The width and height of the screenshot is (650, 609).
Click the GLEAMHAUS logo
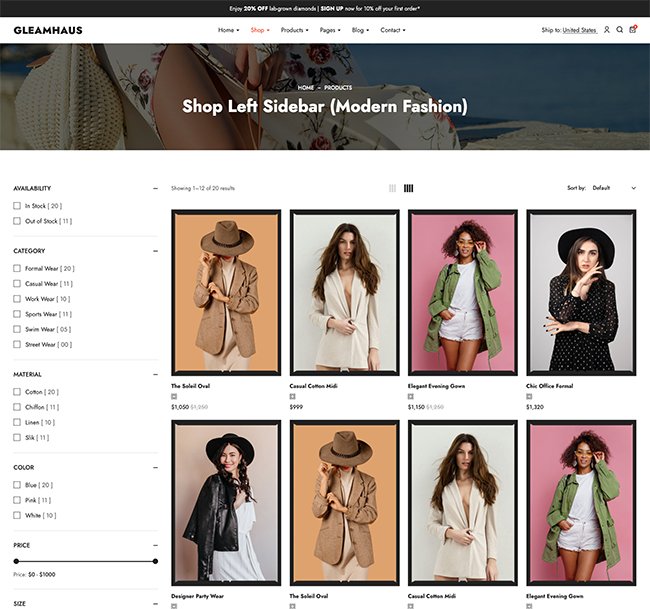pos(48,30)
